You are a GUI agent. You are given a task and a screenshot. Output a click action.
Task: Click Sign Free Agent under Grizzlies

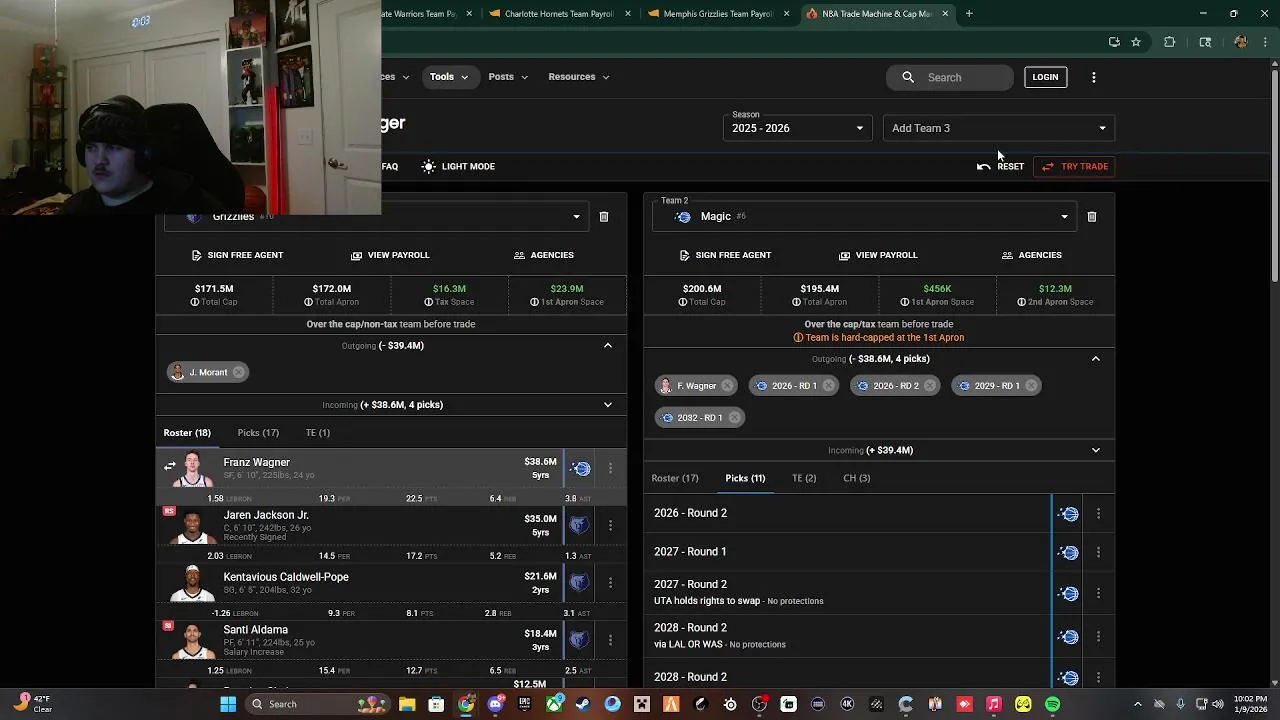[x=237, y=255]
